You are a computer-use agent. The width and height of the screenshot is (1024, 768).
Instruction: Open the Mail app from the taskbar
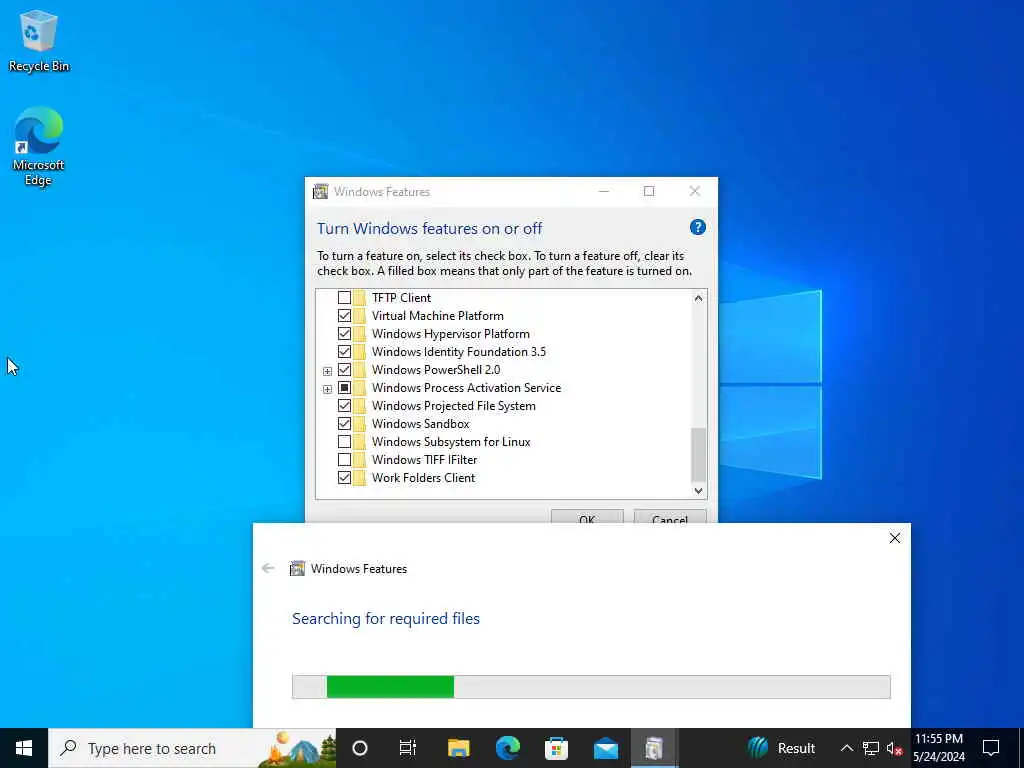tap(605, 748)
